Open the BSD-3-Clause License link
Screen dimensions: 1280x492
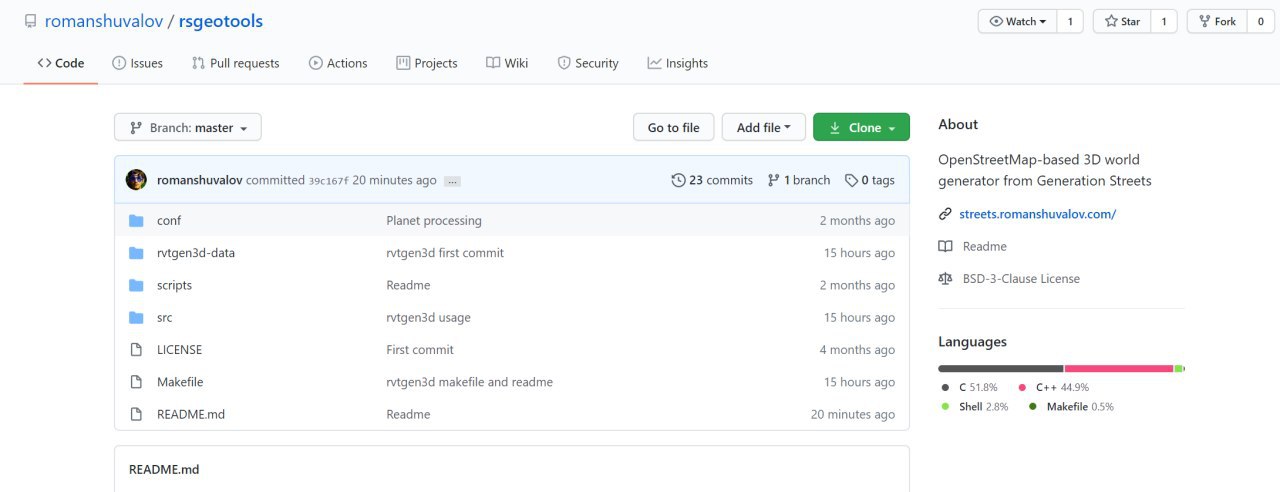point(1021,279)
